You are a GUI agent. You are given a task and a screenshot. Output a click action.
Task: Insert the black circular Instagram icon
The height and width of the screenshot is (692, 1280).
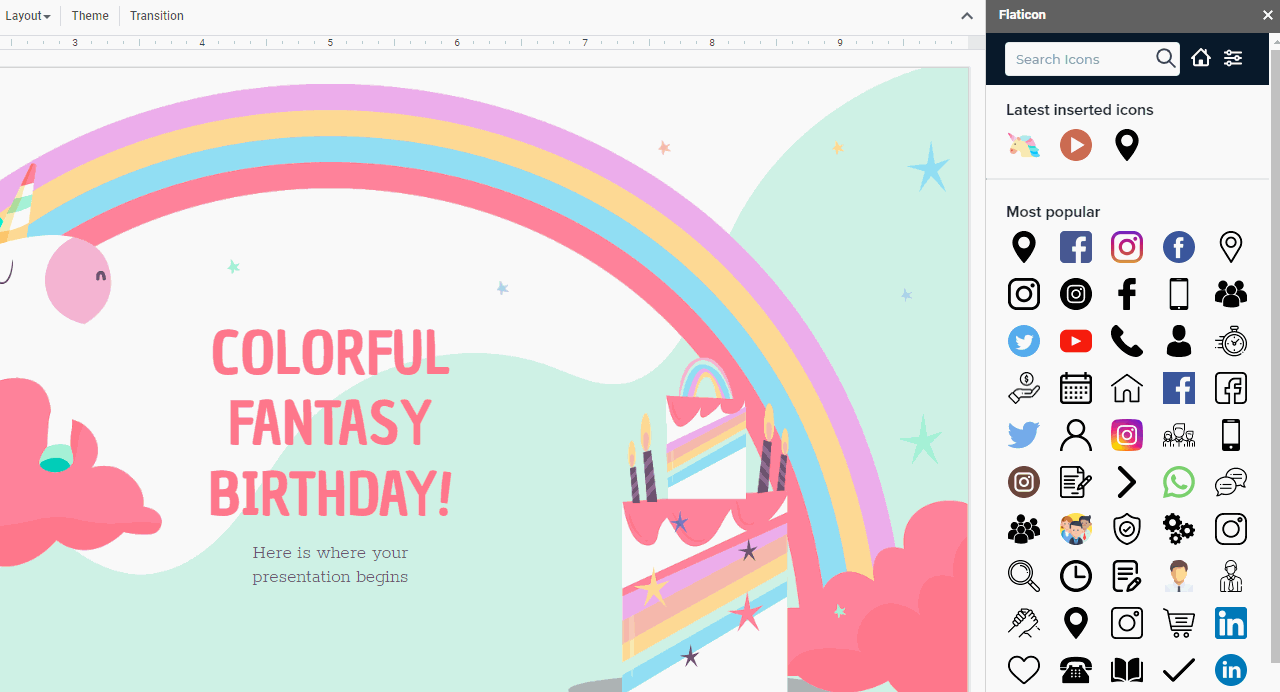coord(1076,294)
